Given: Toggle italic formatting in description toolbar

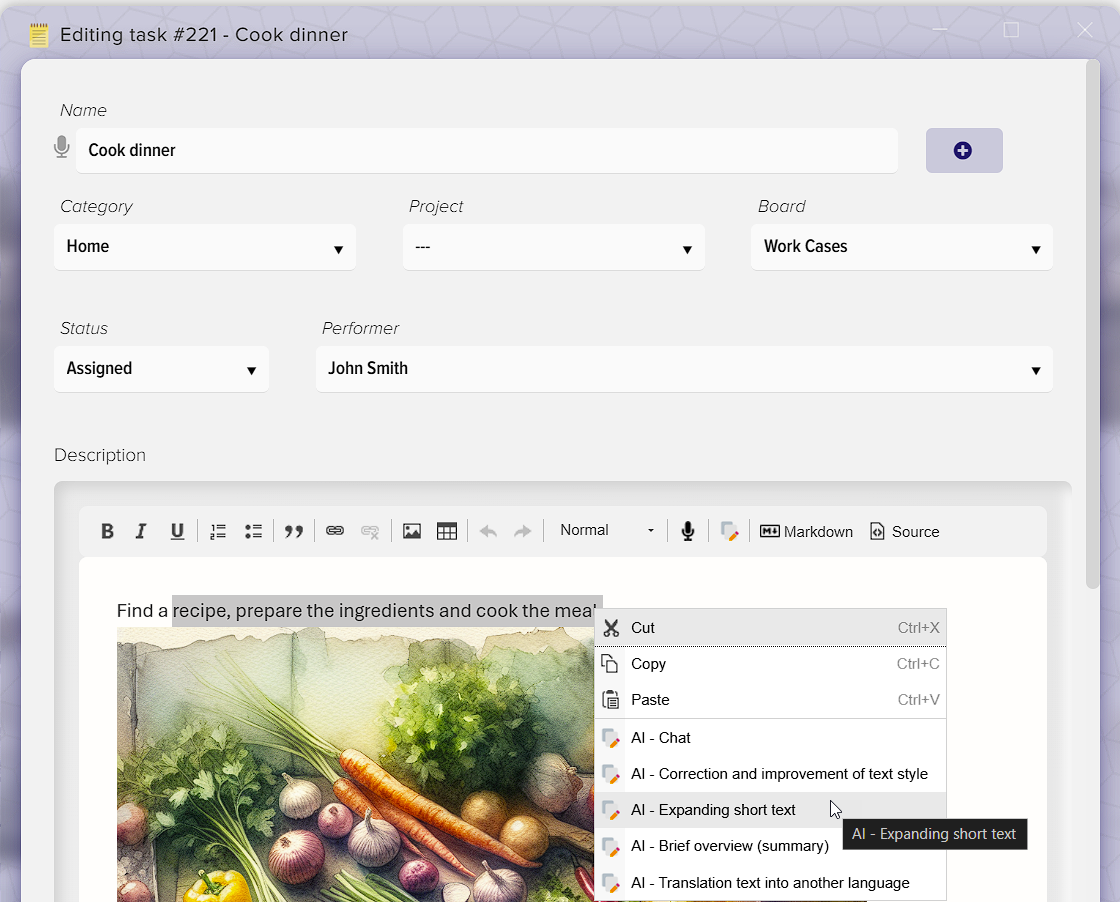Looking at the screenshot, I should 141,531.
